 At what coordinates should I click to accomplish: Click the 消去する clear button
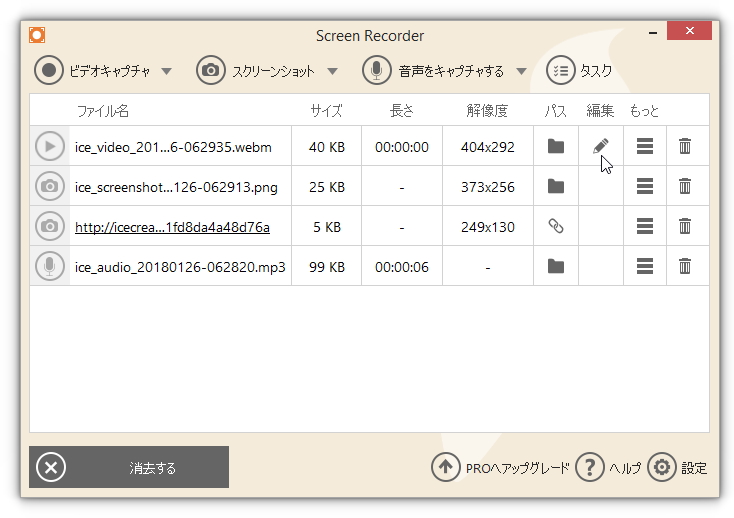(x=129, y=467)
